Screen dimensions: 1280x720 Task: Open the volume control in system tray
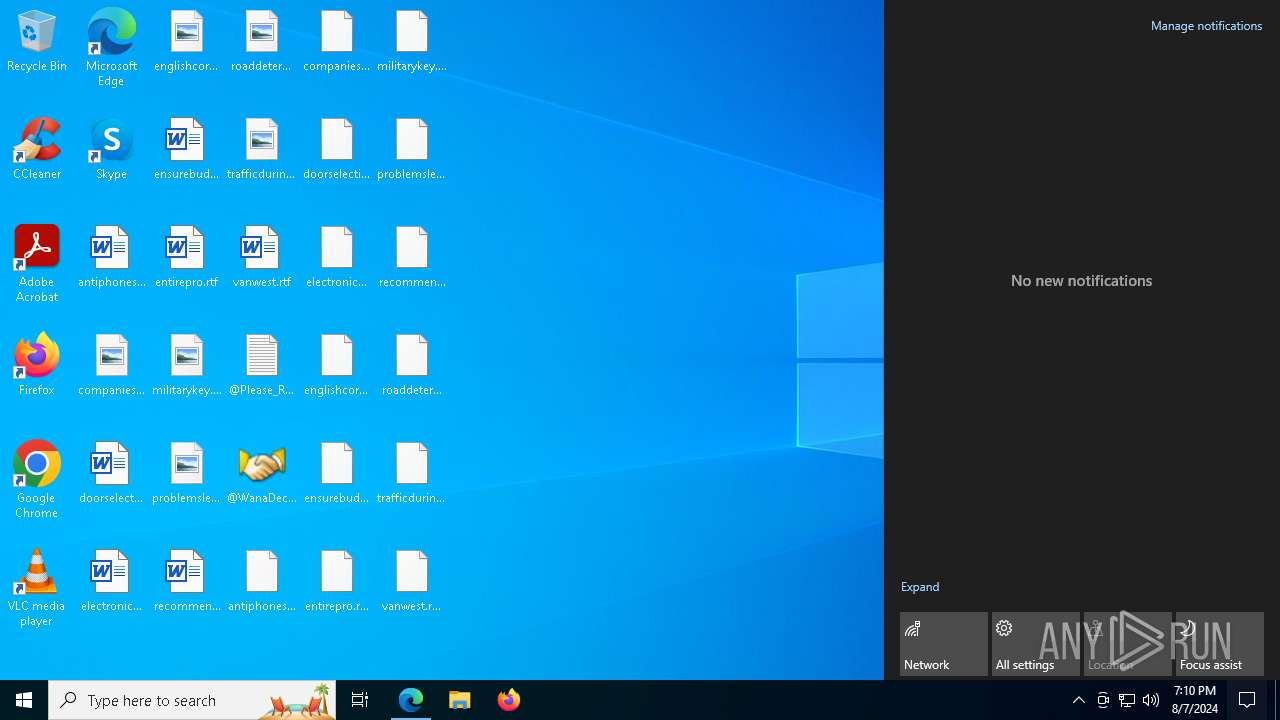tap(1151, 700)
